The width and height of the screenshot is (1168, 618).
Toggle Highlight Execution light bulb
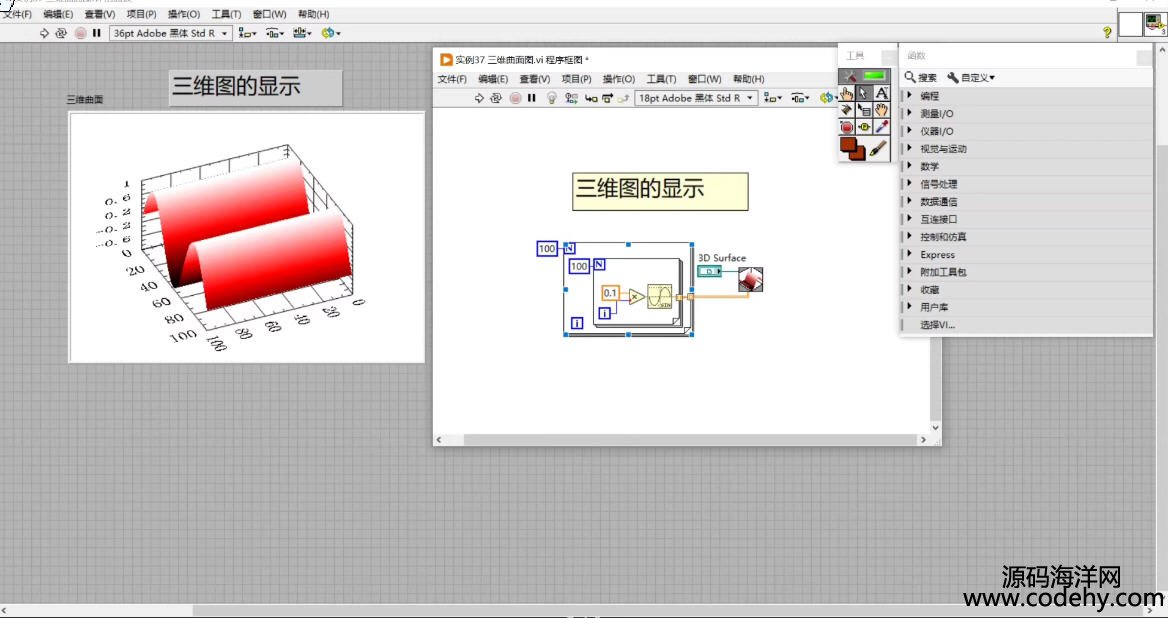tap(552, 98)
